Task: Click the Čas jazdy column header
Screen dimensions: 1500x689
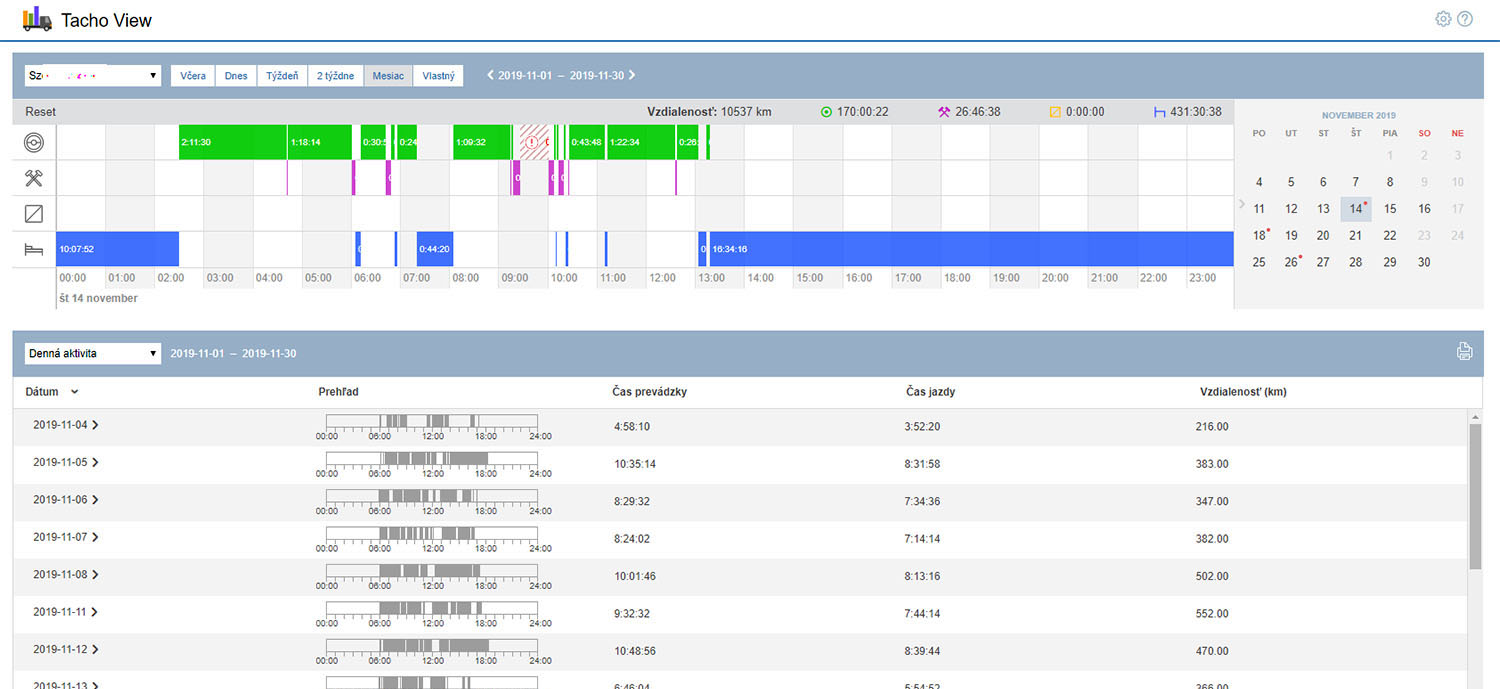Action: [x=929, y=392]
